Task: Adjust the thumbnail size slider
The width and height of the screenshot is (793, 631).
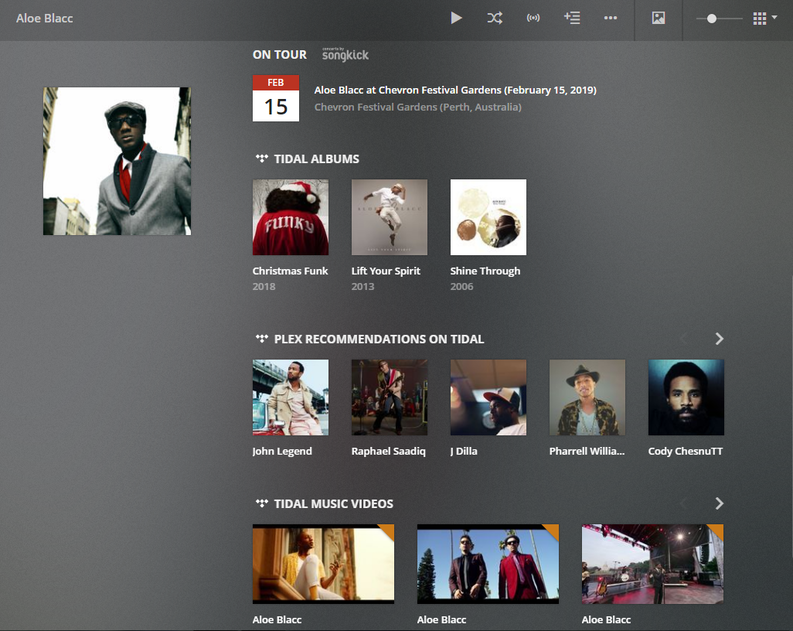Action: pyautogui.click(x=719, y=19)
